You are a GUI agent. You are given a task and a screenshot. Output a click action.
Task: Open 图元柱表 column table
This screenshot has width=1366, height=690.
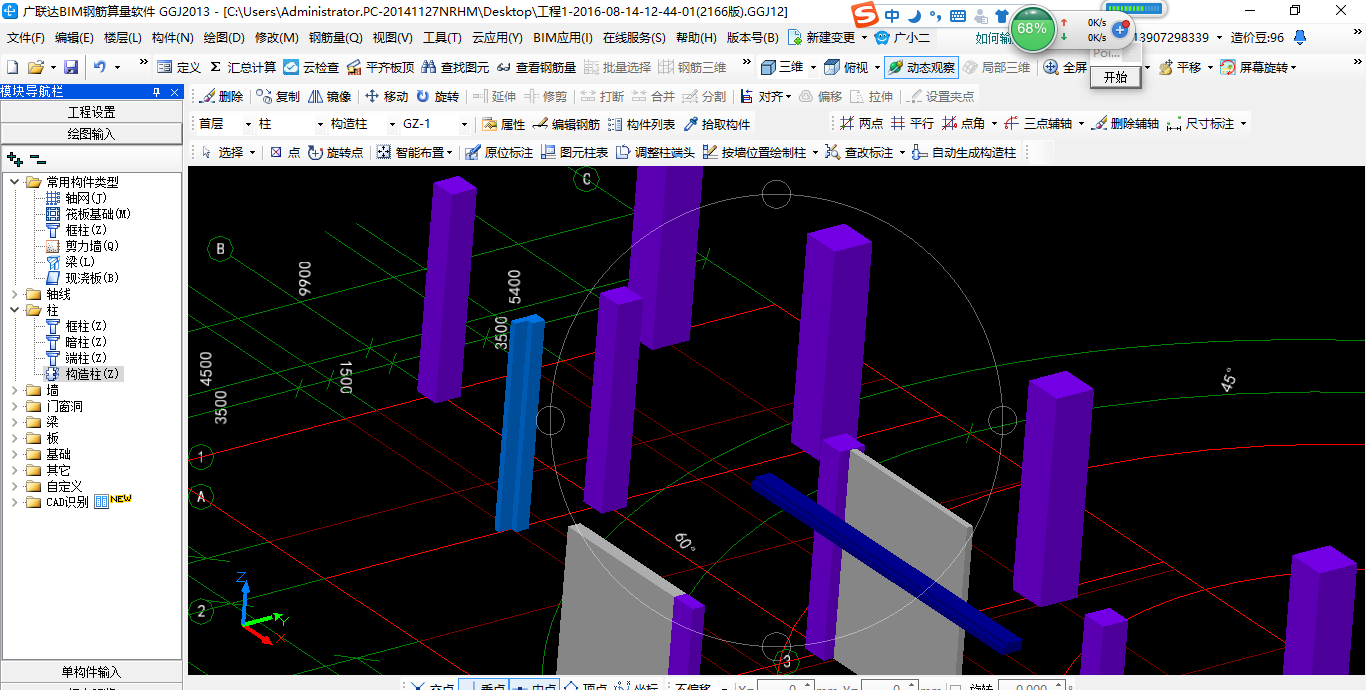point(574,152)
